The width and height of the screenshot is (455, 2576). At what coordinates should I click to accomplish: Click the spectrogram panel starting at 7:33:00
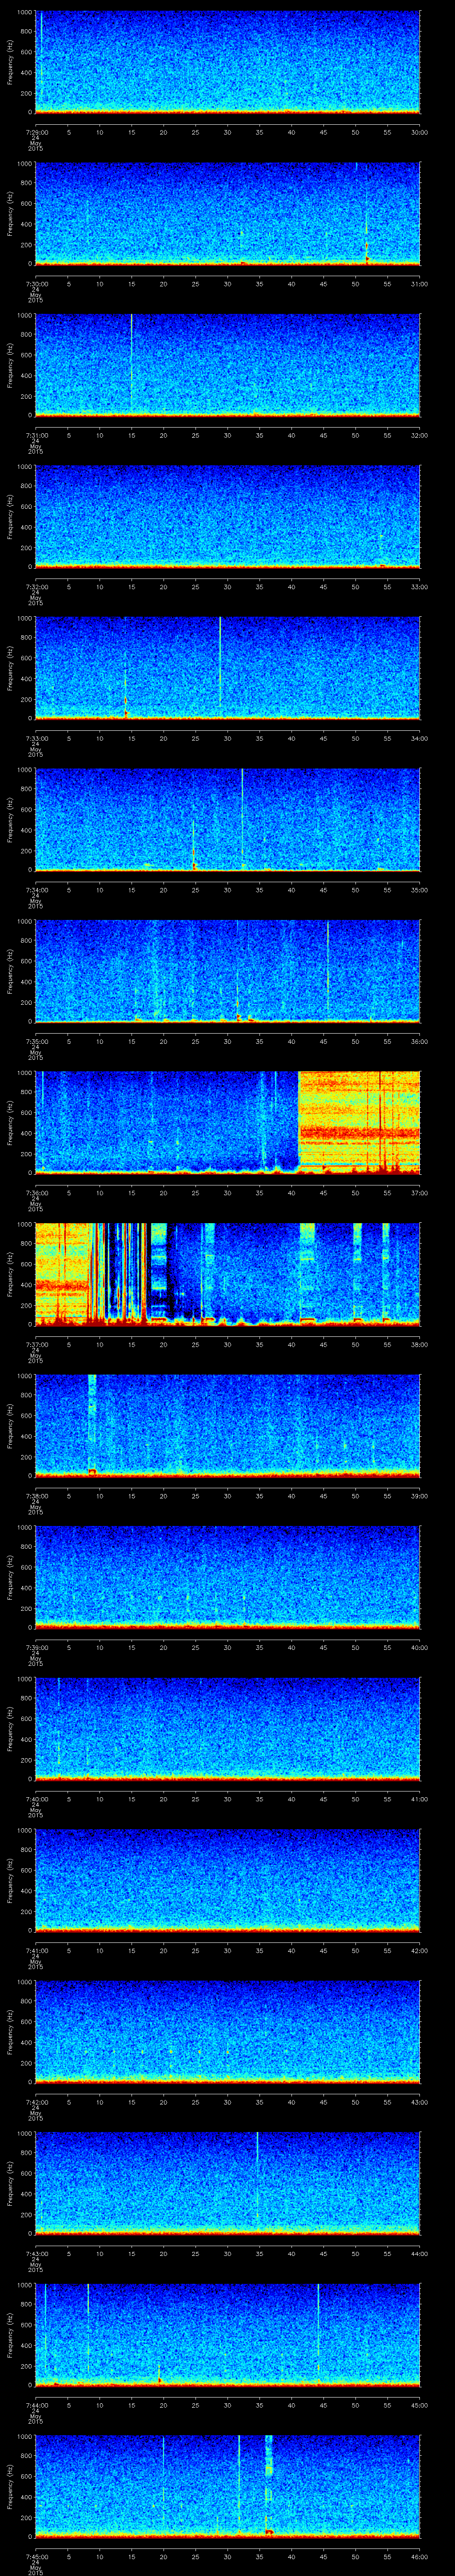point(227,668)
